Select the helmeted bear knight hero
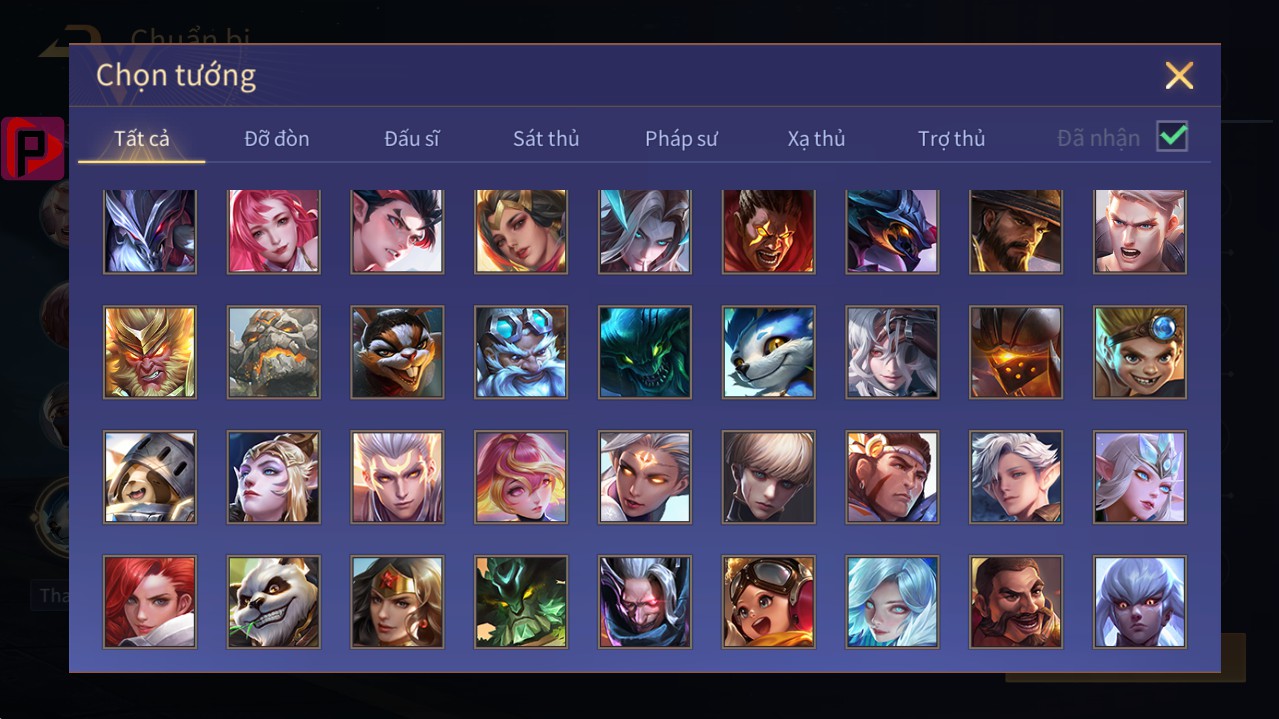1279x719 pixels. 150,477
